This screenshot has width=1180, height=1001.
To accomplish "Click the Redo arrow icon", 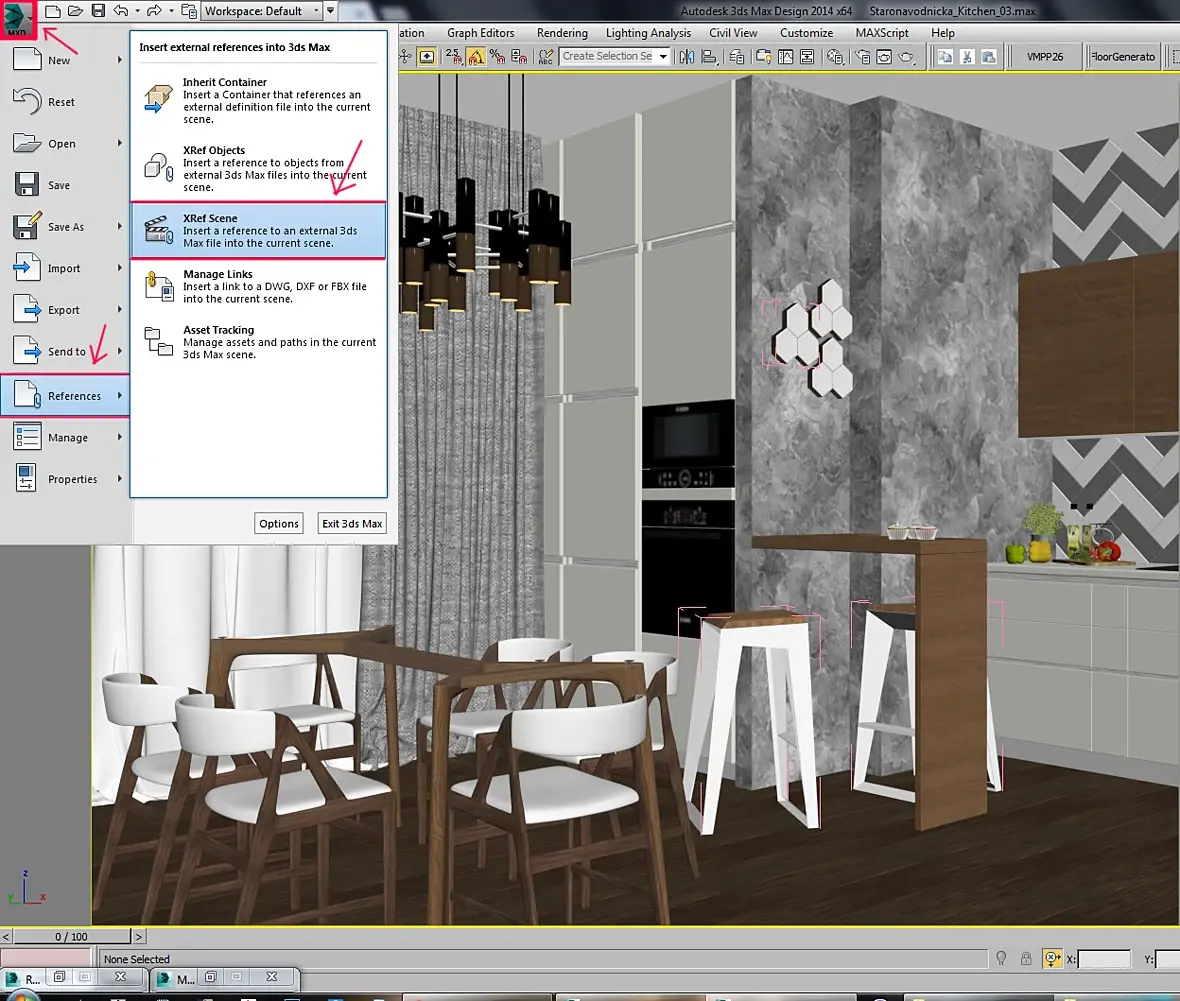I will 154,11.
